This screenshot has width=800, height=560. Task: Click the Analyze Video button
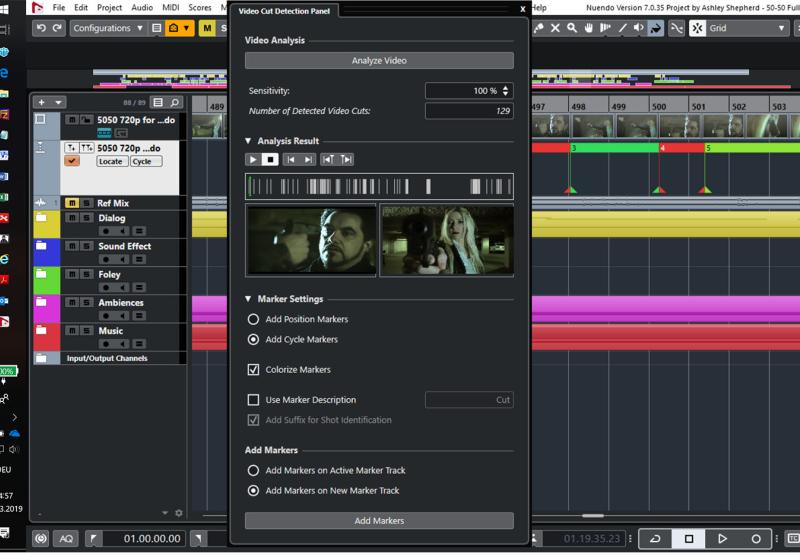click(x=379, y=61)
